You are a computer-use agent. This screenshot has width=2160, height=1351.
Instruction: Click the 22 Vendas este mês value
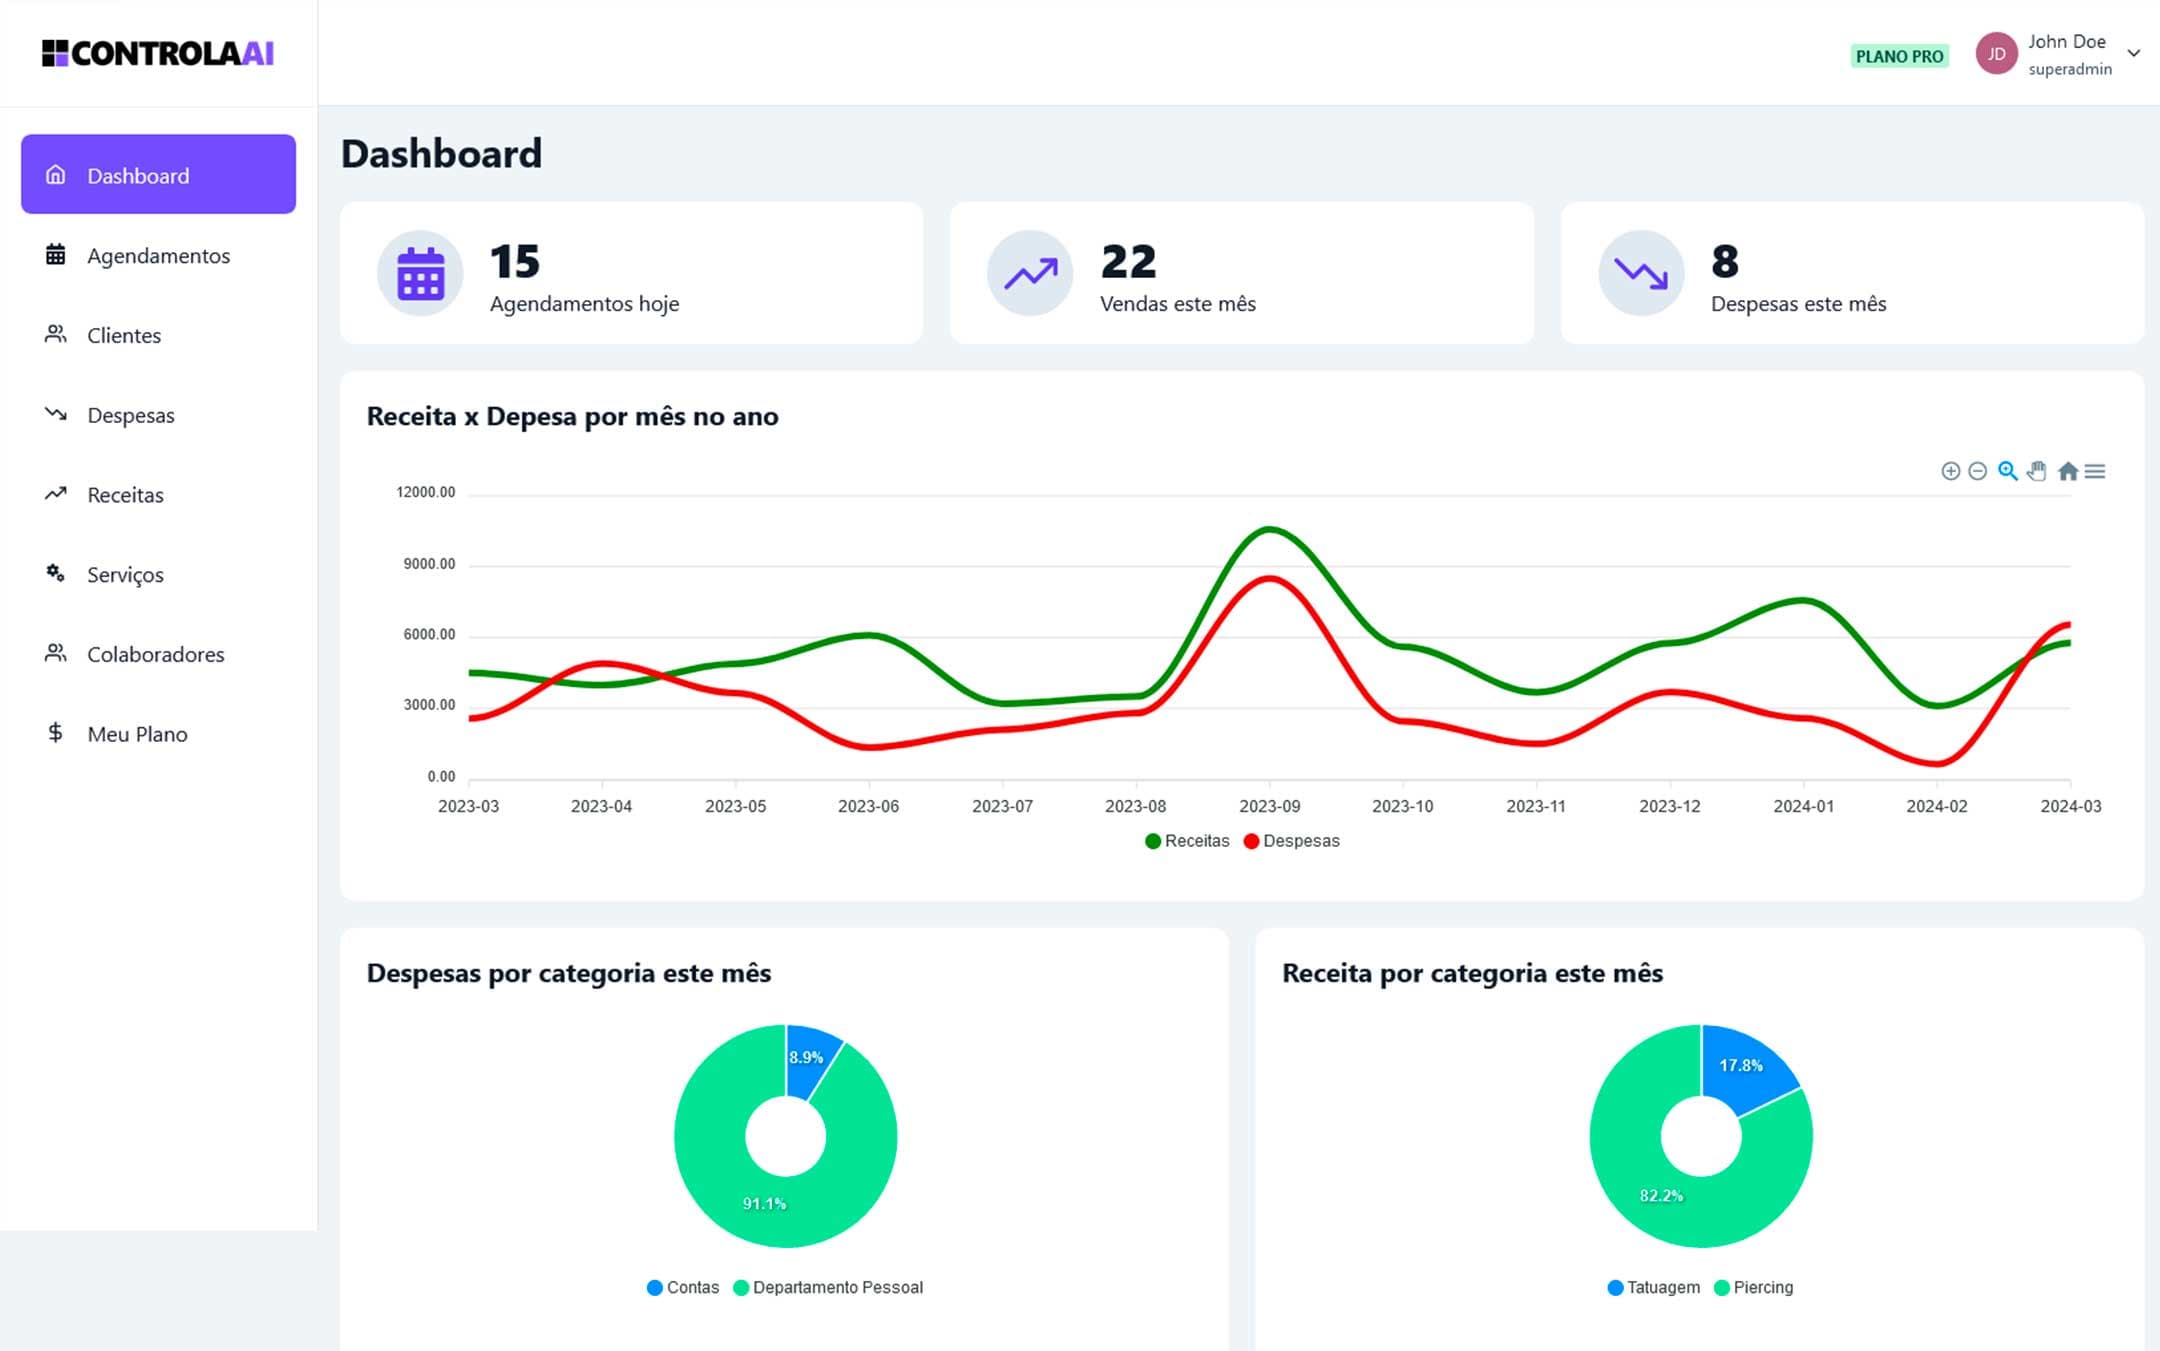point(1128,262)
